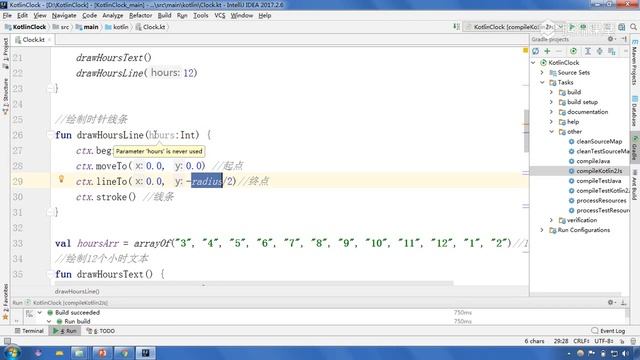Open the Database side panel

click(635, 111)
